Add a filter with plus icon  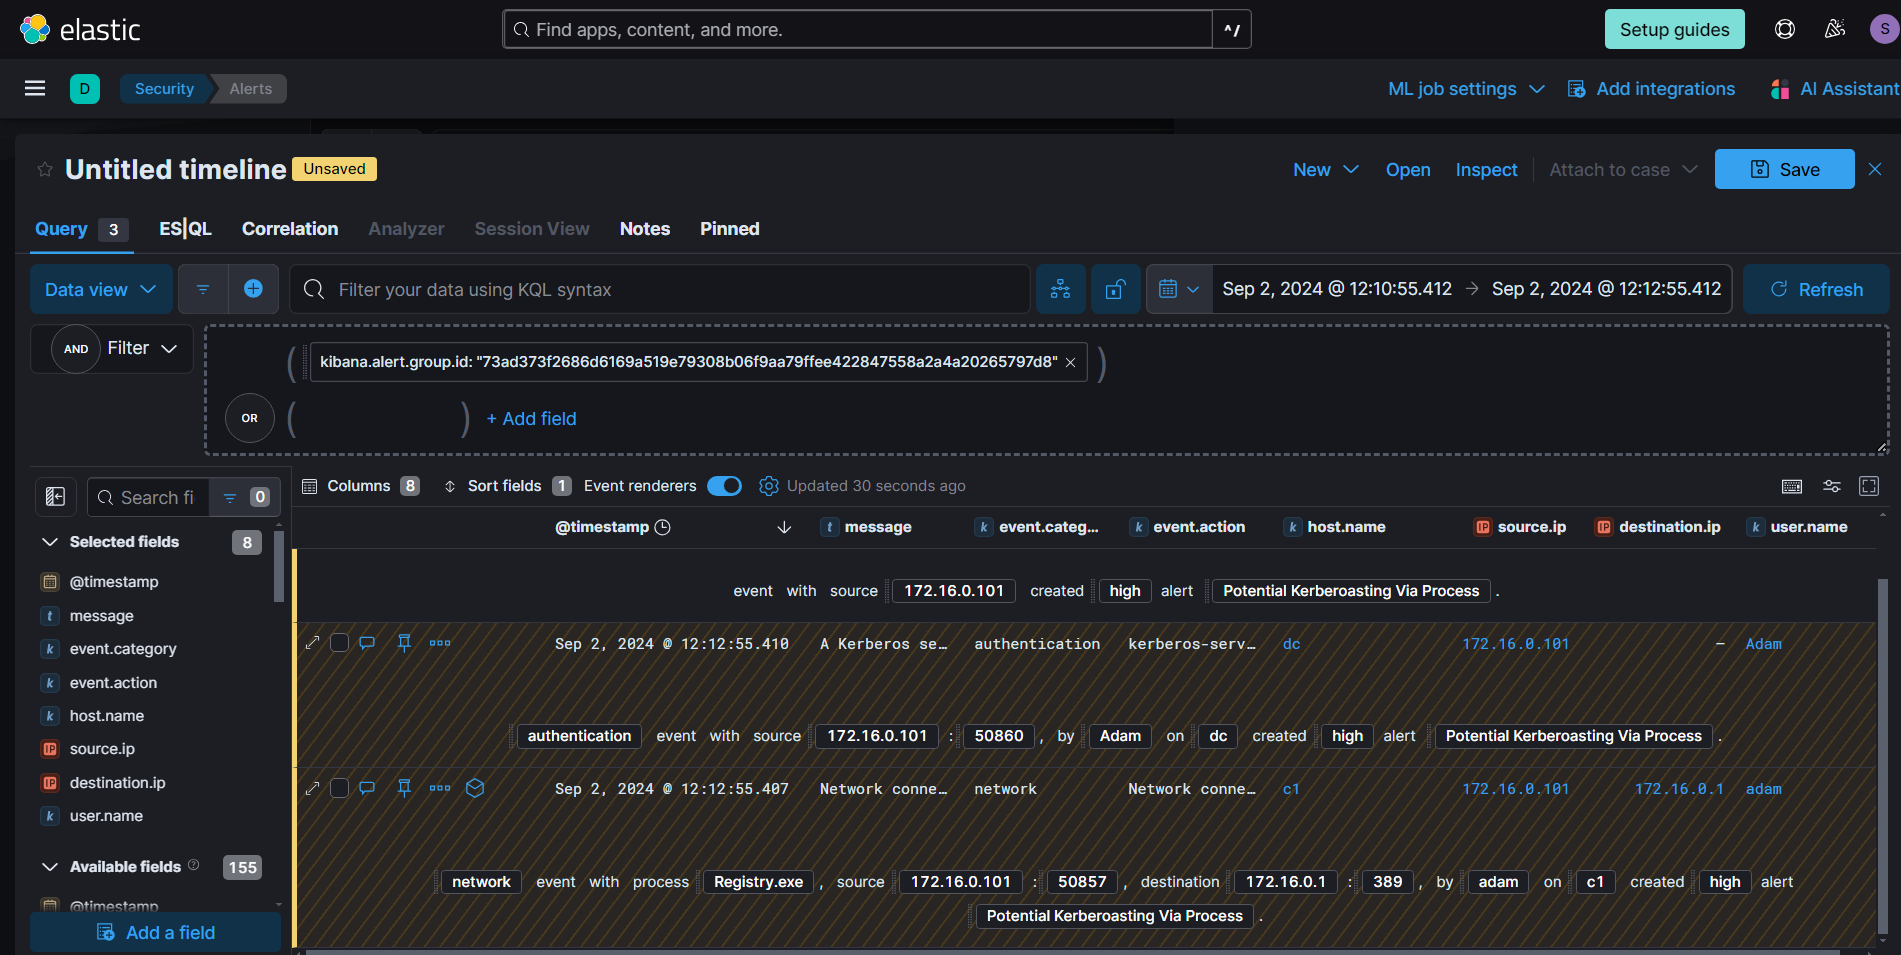click(254, 289)
